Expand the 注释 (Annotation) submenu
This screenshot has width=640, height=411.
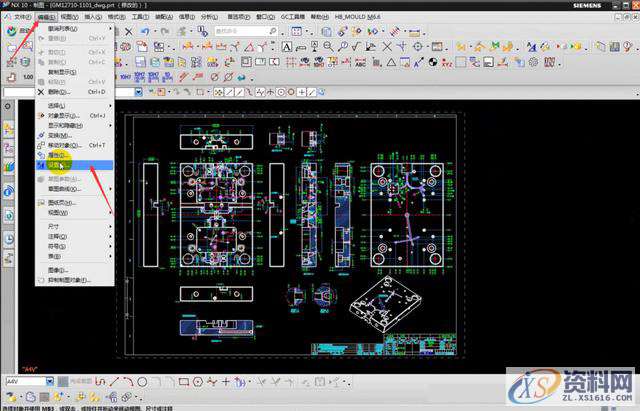tap(54, 236)
